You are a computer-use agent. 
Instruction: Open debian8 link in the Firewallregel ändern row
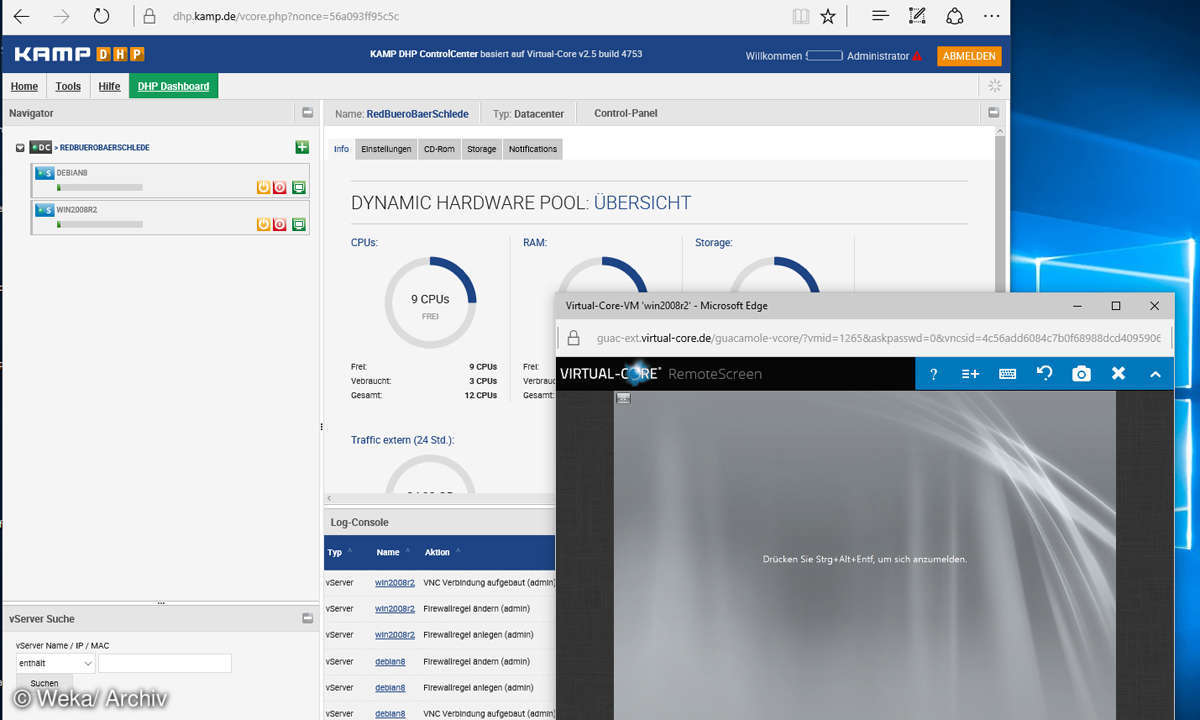click(x=390, y=661)
